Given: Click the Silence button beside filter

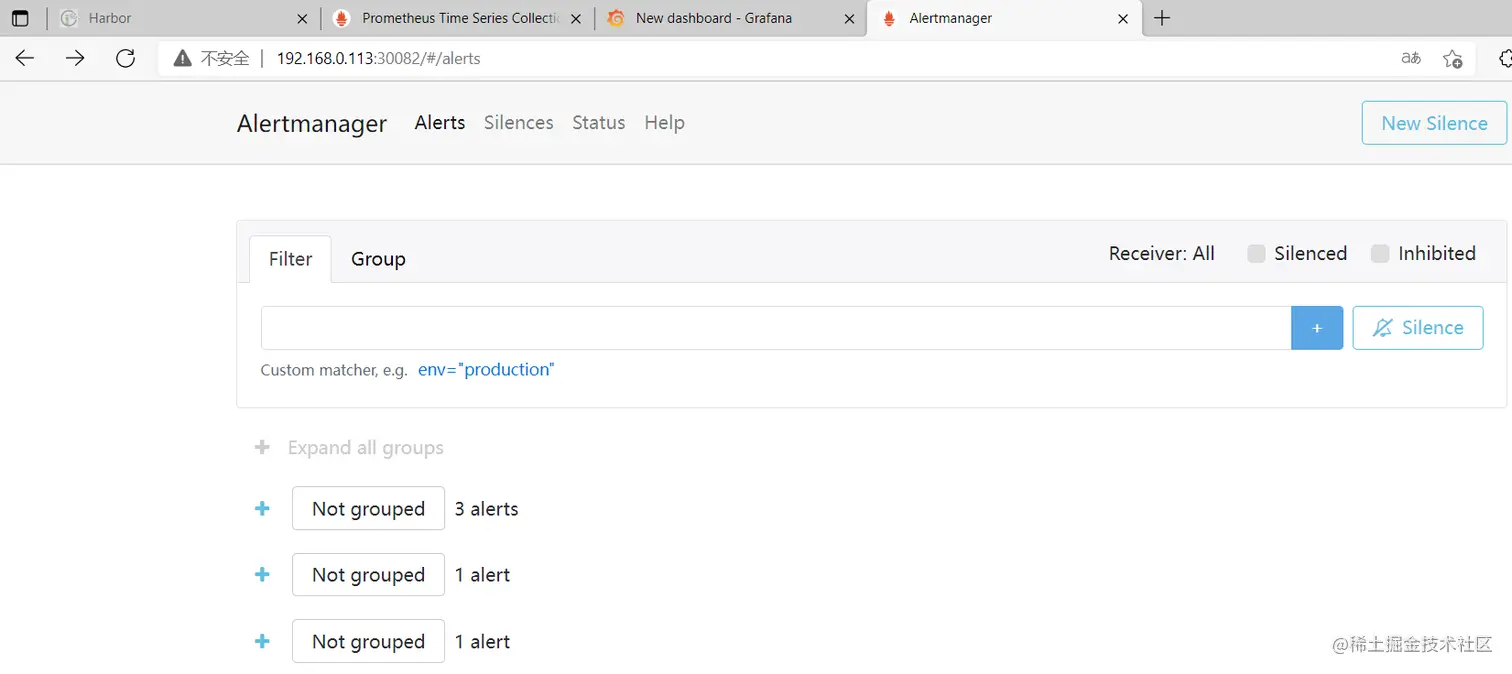Looking at the screenshot, I should pyautogui.click(x=1418, y=328).
